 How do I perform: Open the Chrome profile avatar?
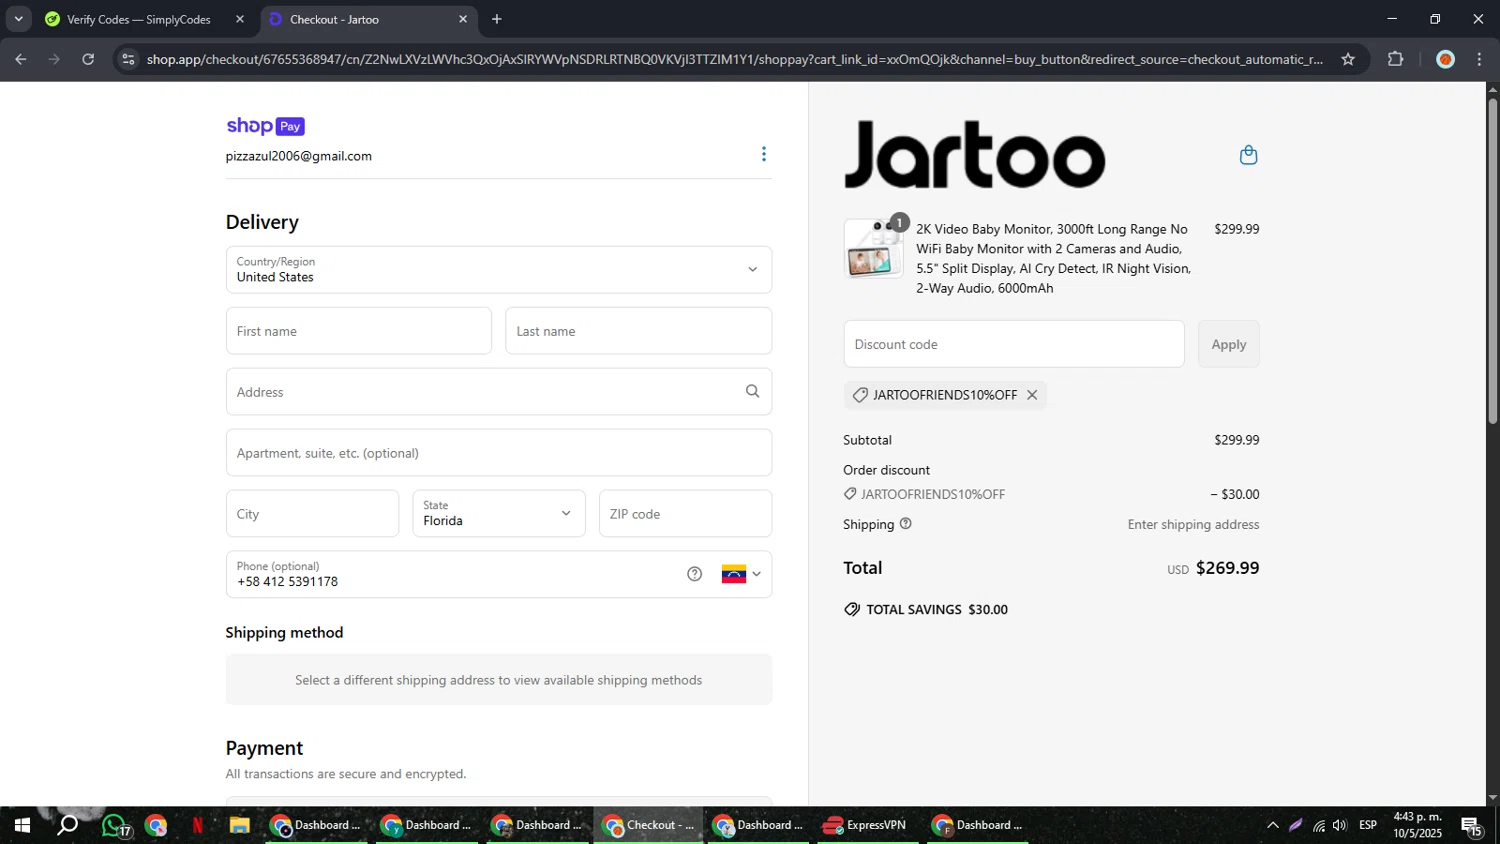pyautogui.click(x=1445, y=59)
